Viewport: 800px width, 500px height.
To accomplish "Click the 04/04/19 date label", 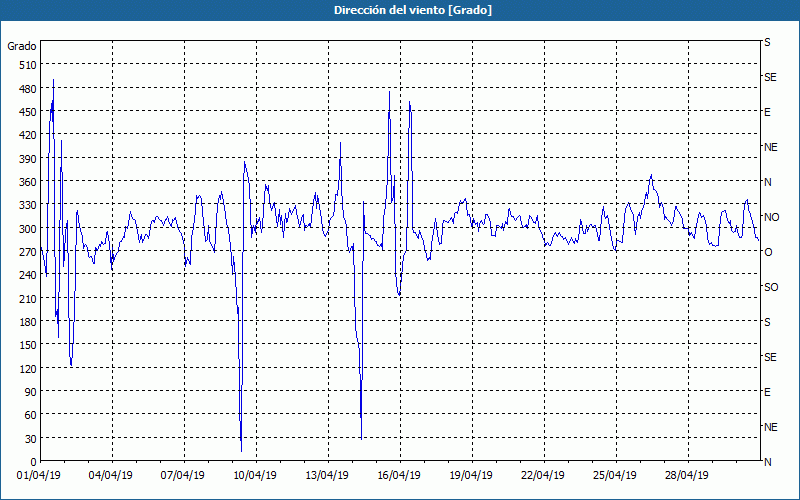I will (x=110, y=475).
